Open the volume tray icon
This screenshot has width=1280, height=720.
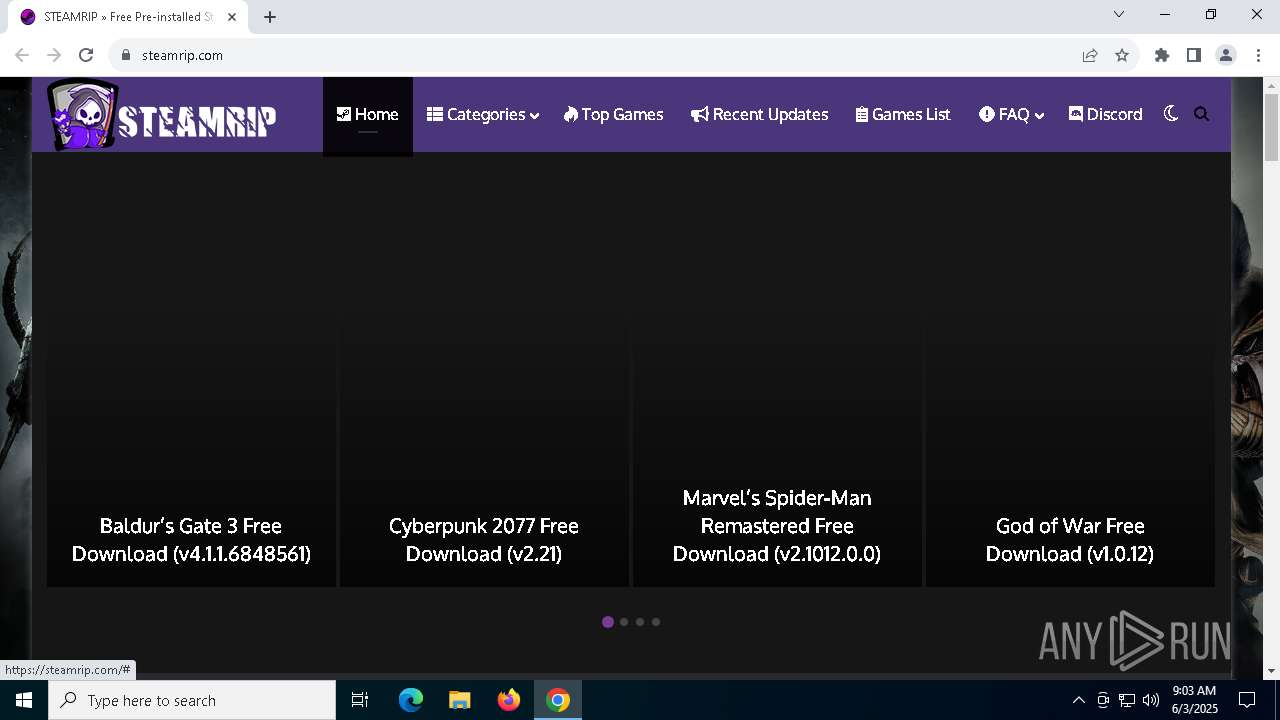pyautogui.click(x=1150, y=700)
